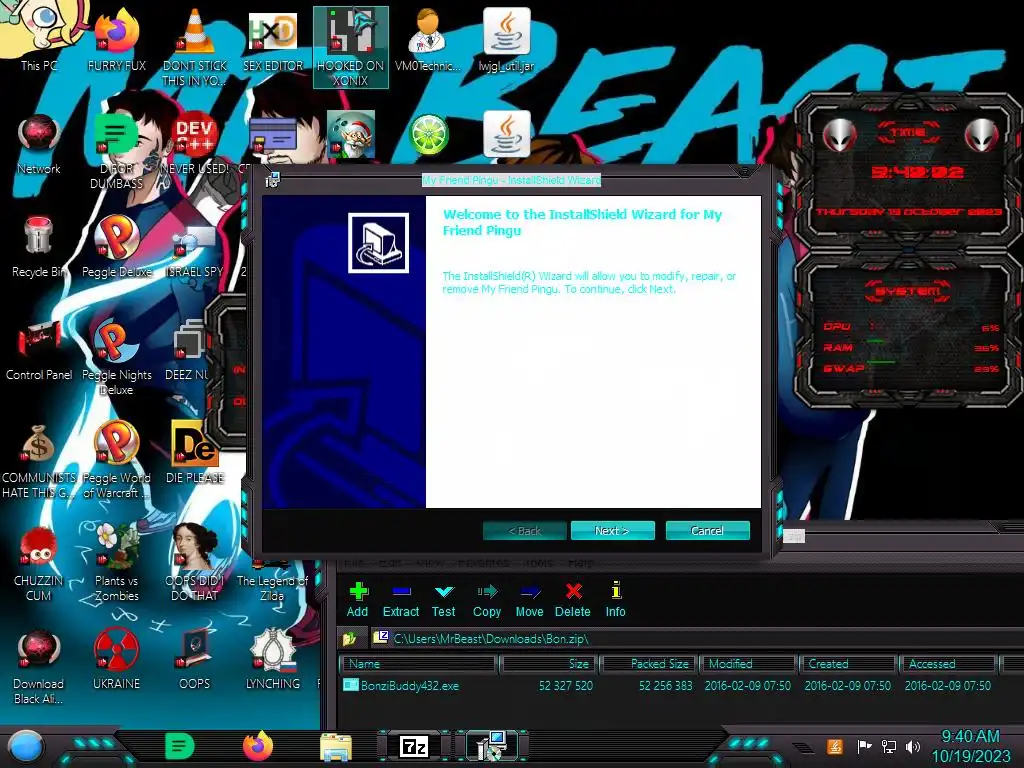Screen dimensions: 1024x768
Task: Select the Santa Claus game desktop icon
Action: point(351,135)
